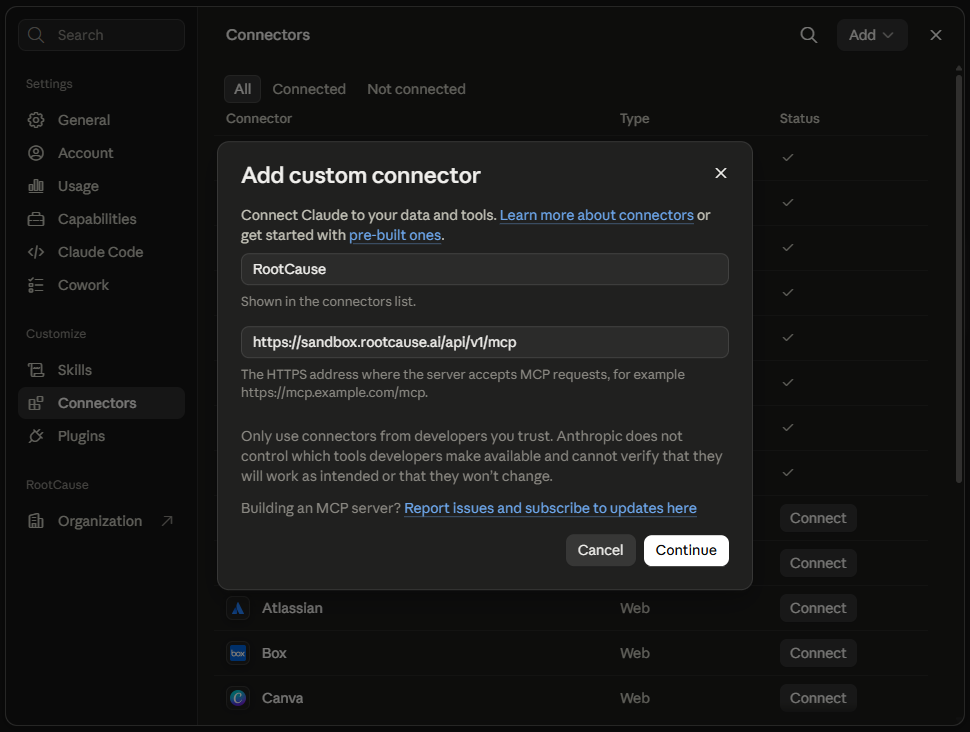Click the Cowork checklist icon
The image size is (970, 732).
coord(36,285)
